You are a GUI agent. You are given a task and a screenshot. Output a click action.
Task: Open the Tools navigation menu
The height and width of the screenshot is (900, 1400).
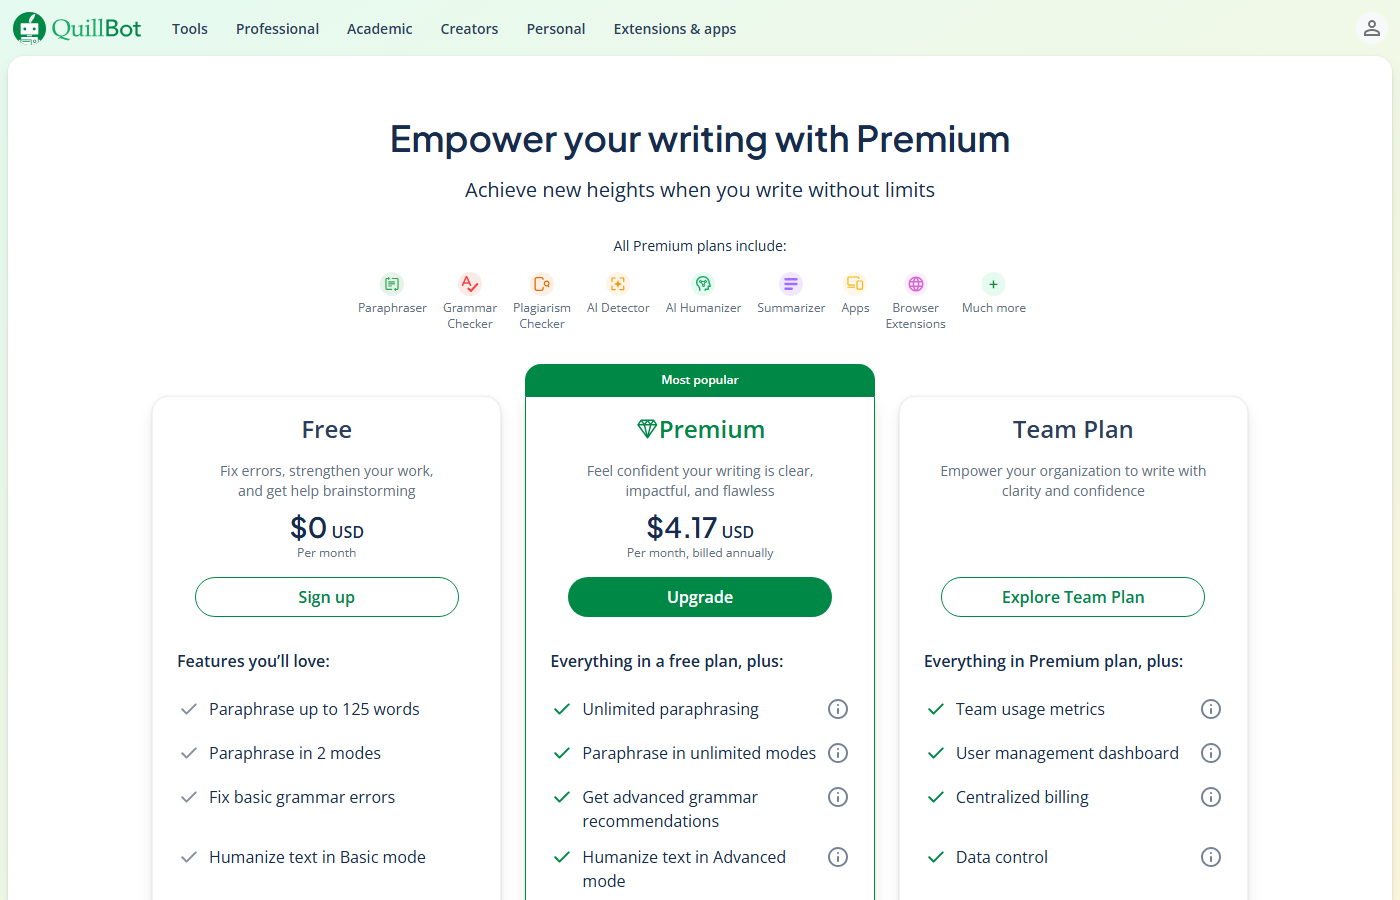[x=189, y=29]
